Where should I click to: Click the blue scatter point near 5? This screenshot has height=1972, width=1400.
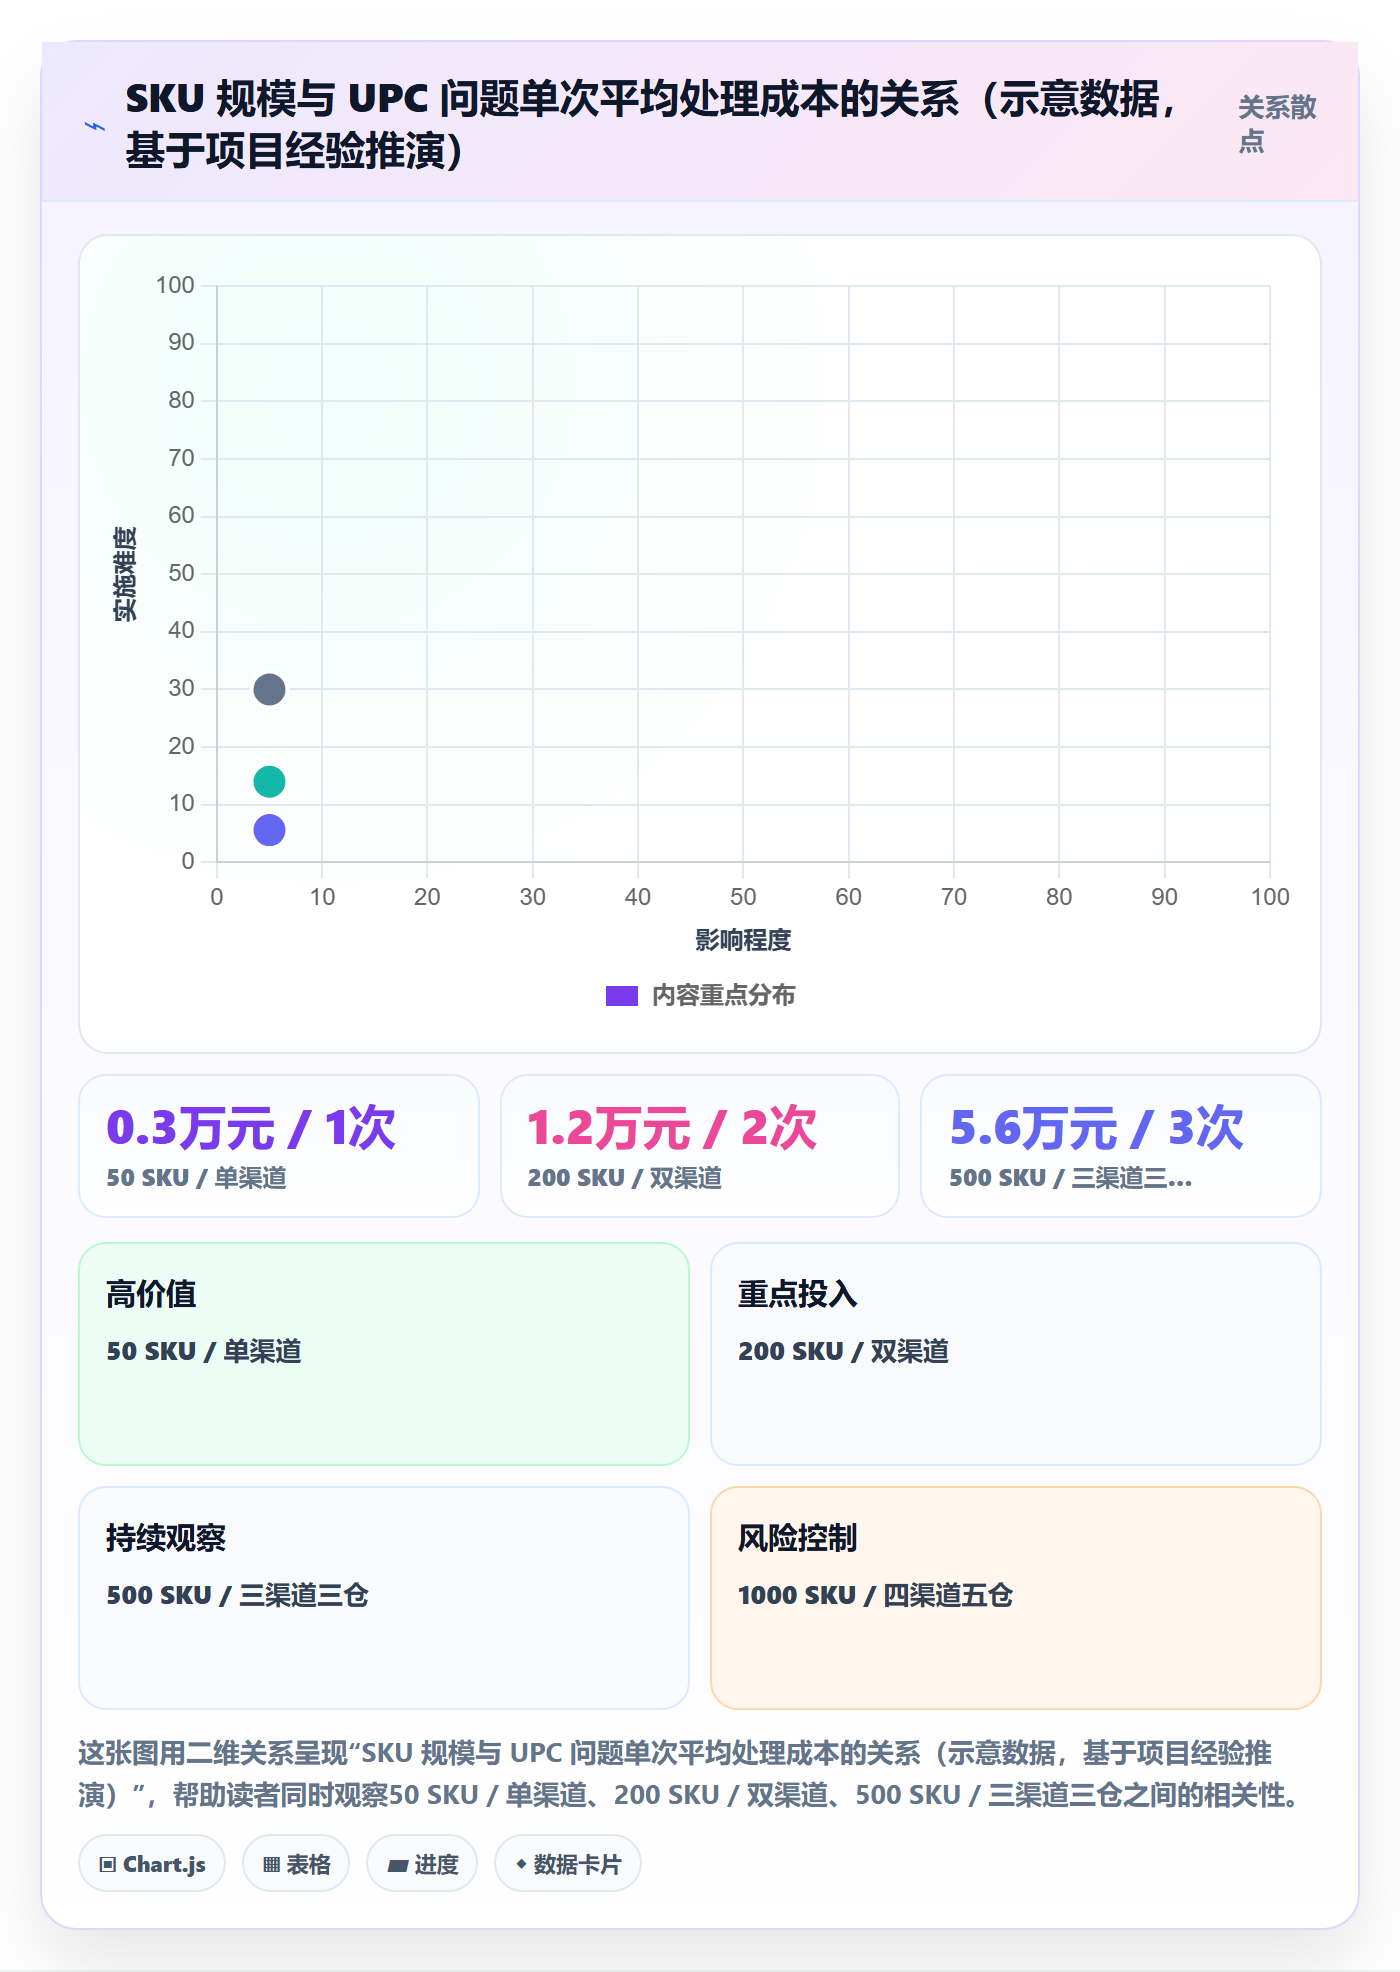pos(269,830)
